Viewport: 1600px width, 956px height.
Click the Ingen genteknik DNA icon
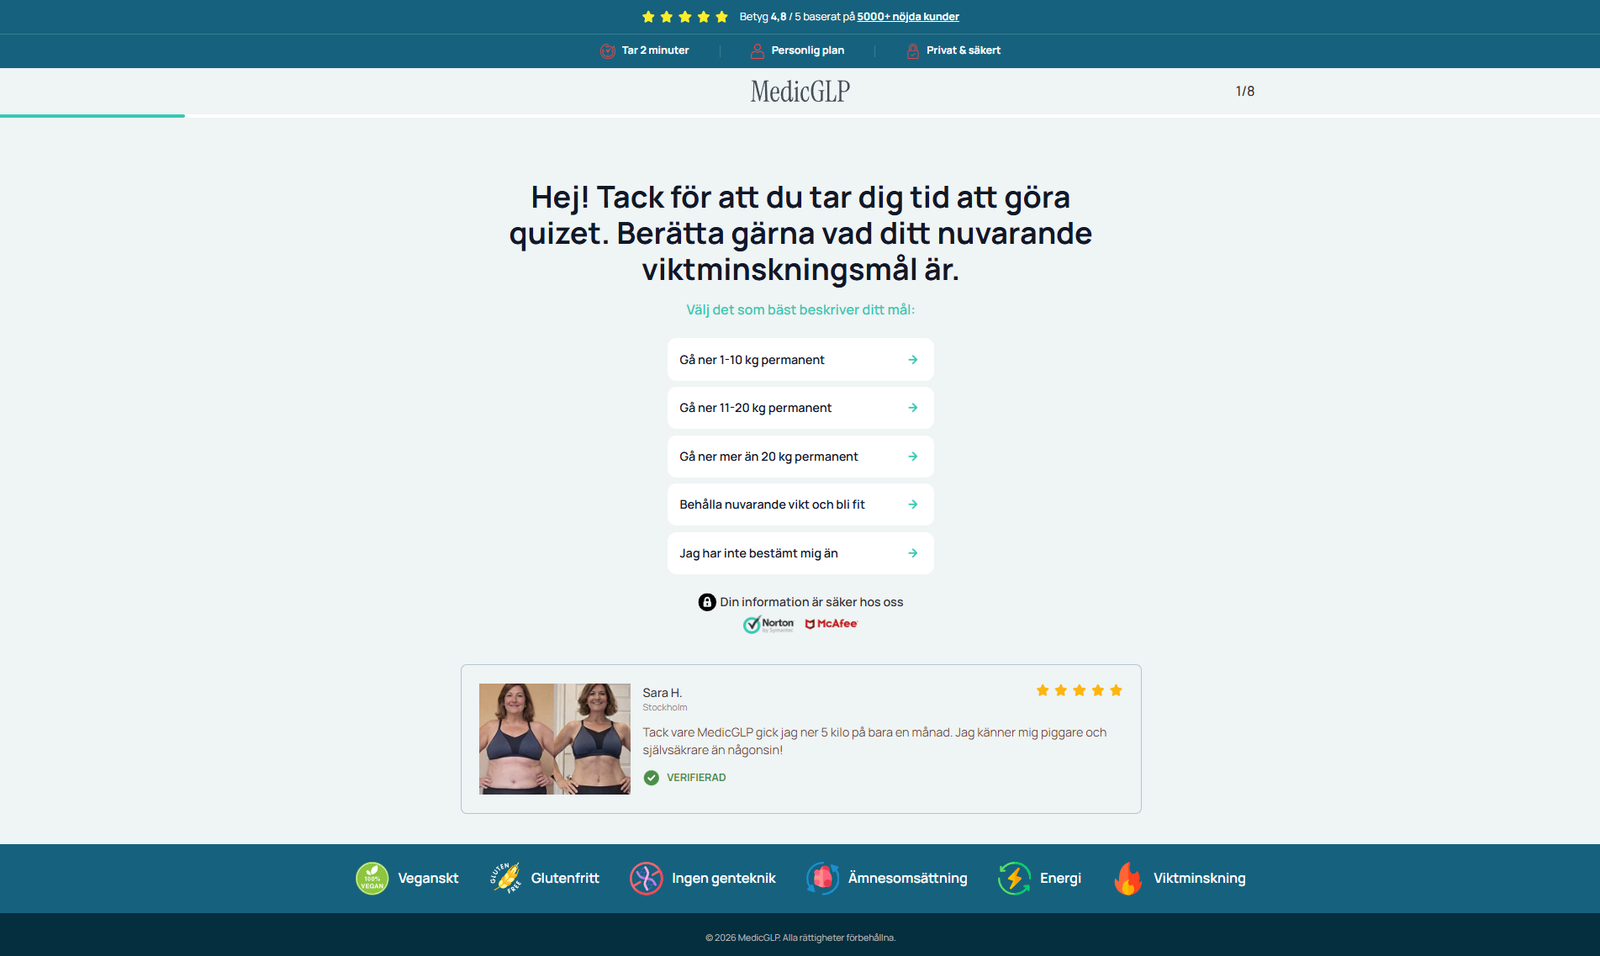(x=646, y=878)
